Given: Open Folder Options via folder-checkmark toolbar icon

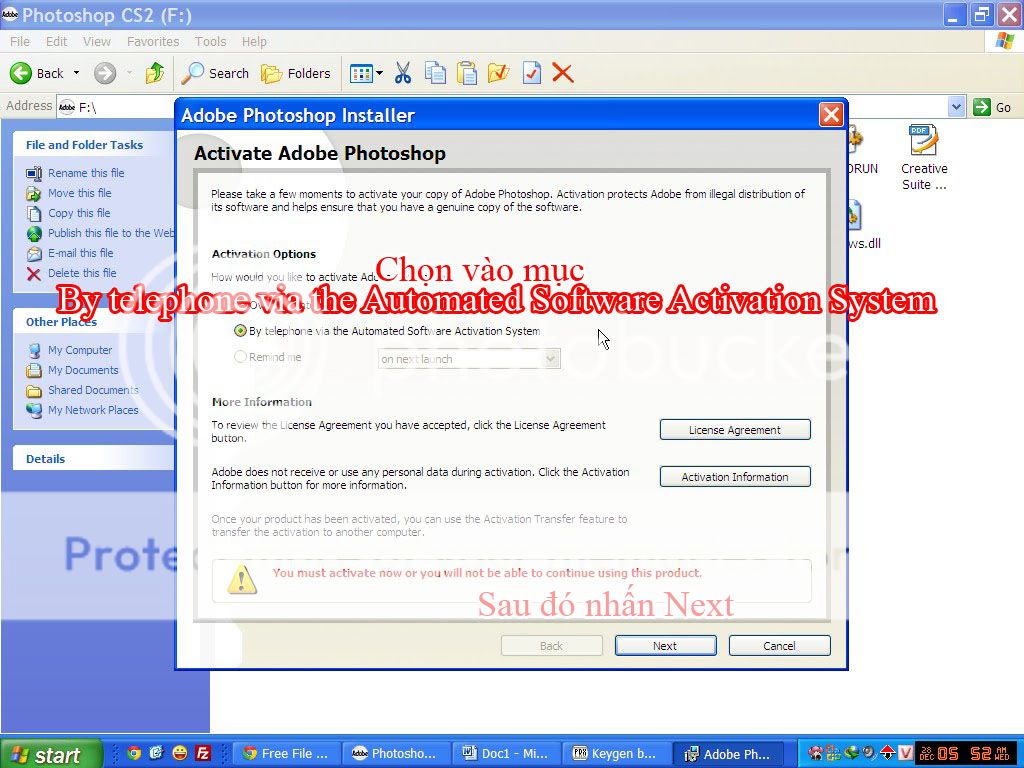Looking at the screenshot, I should 498,73.
